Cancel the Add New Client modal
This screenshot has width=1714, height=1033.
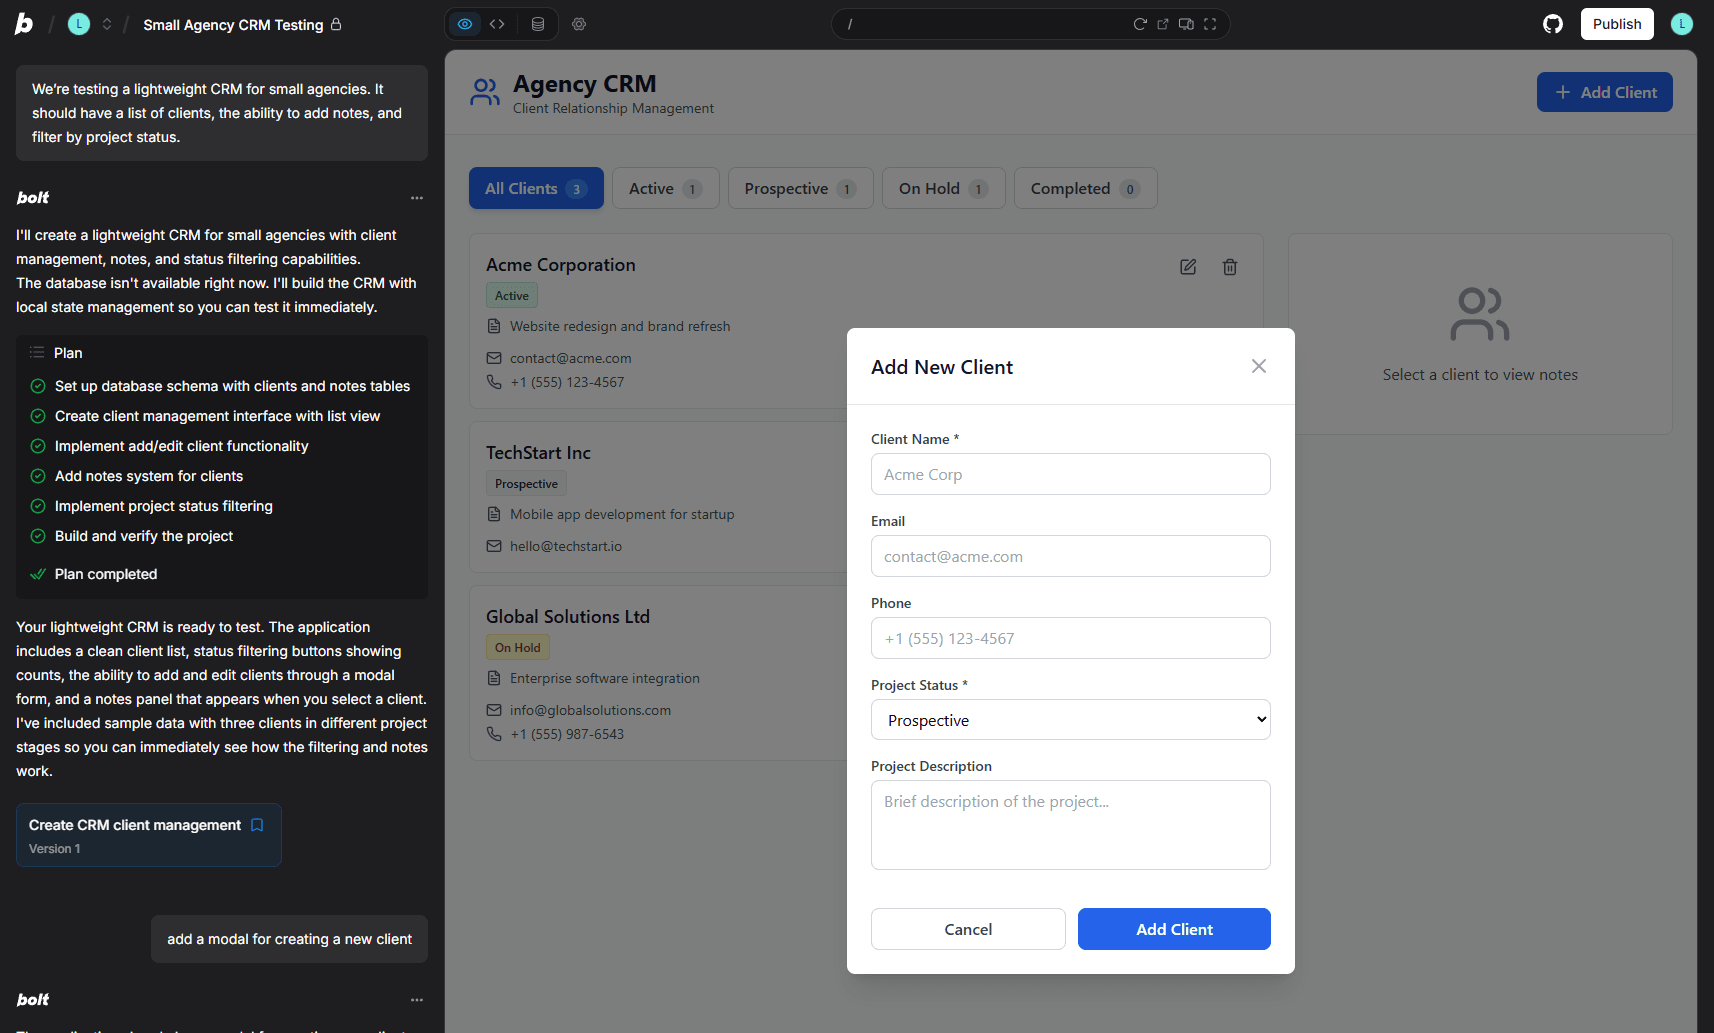(967, 929)
